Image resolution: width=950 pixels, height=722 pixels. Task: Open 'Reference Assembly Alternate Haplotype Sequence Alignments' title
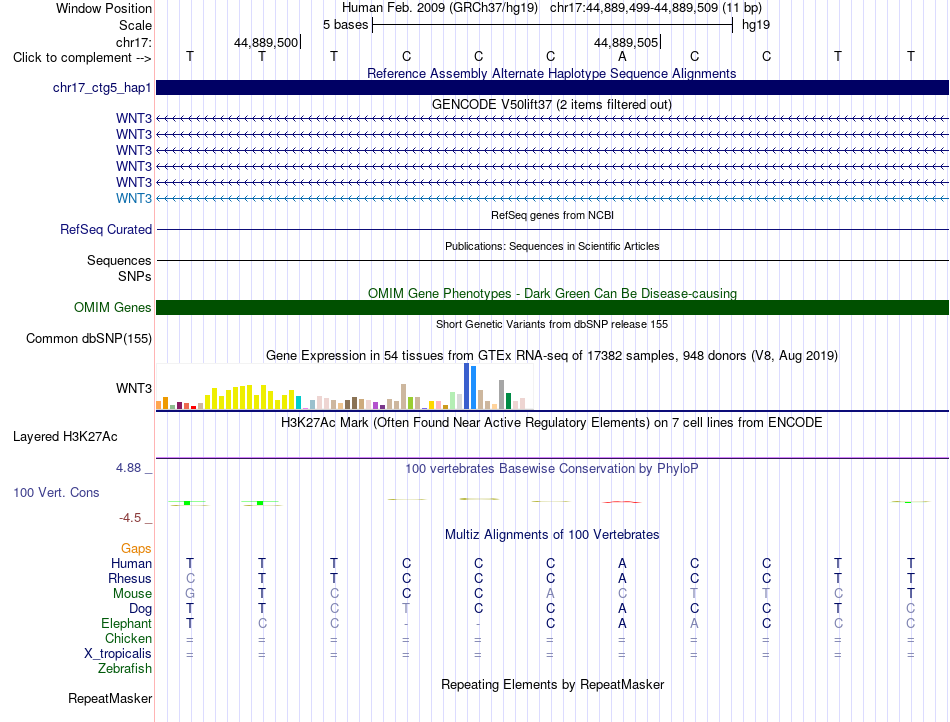[552, 73]
